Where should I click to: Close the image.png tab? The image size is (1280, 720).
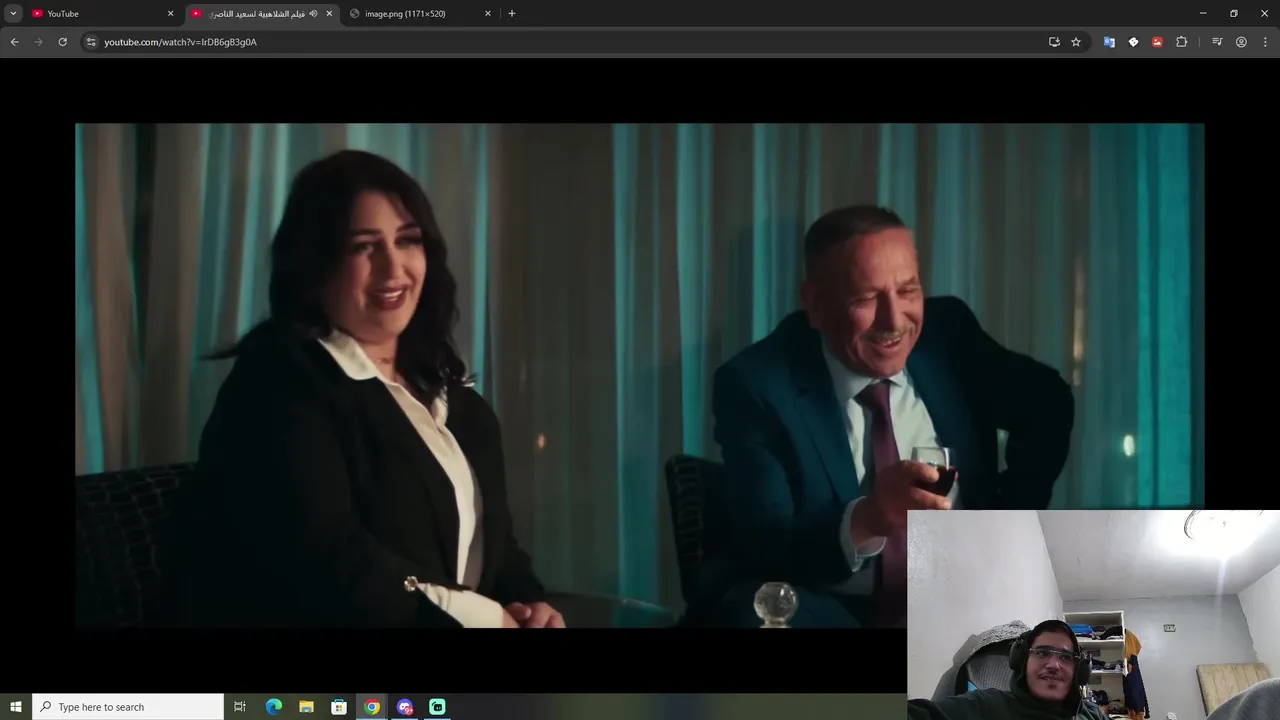488,14
